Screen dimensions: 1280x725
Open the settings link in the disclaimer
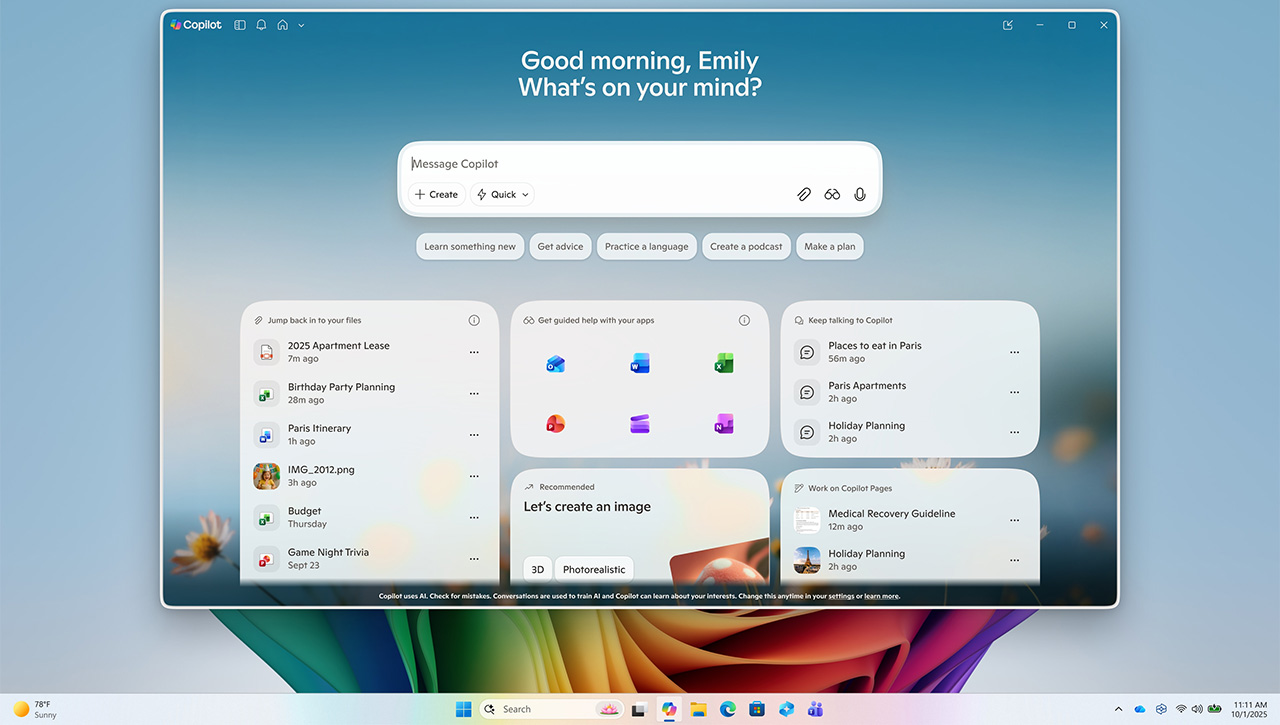tap(841, 596)
